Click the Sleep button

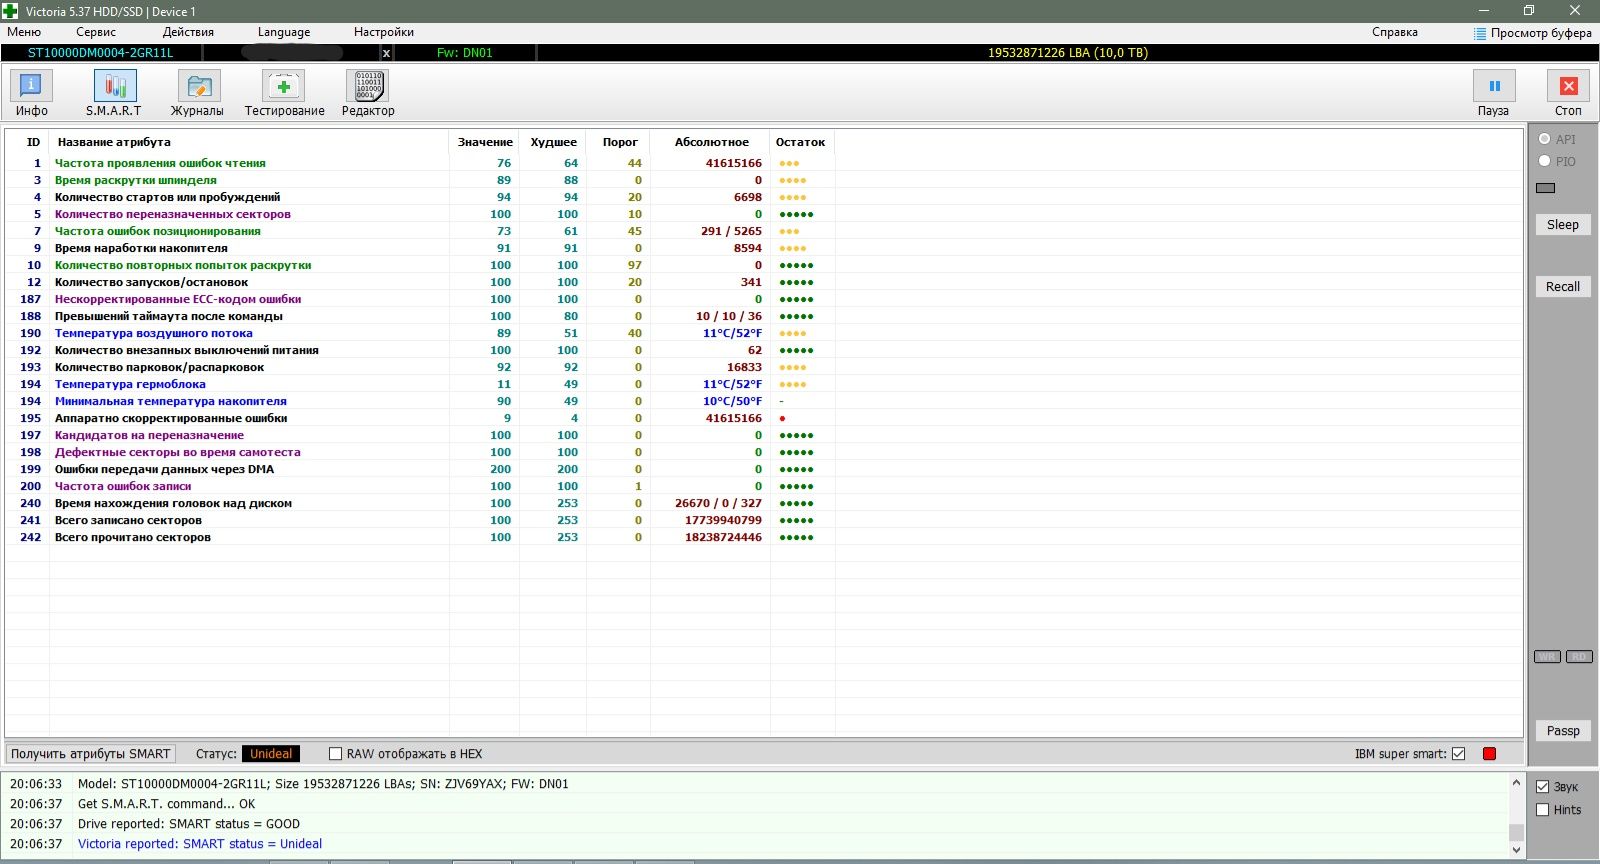pos(1563,225)
